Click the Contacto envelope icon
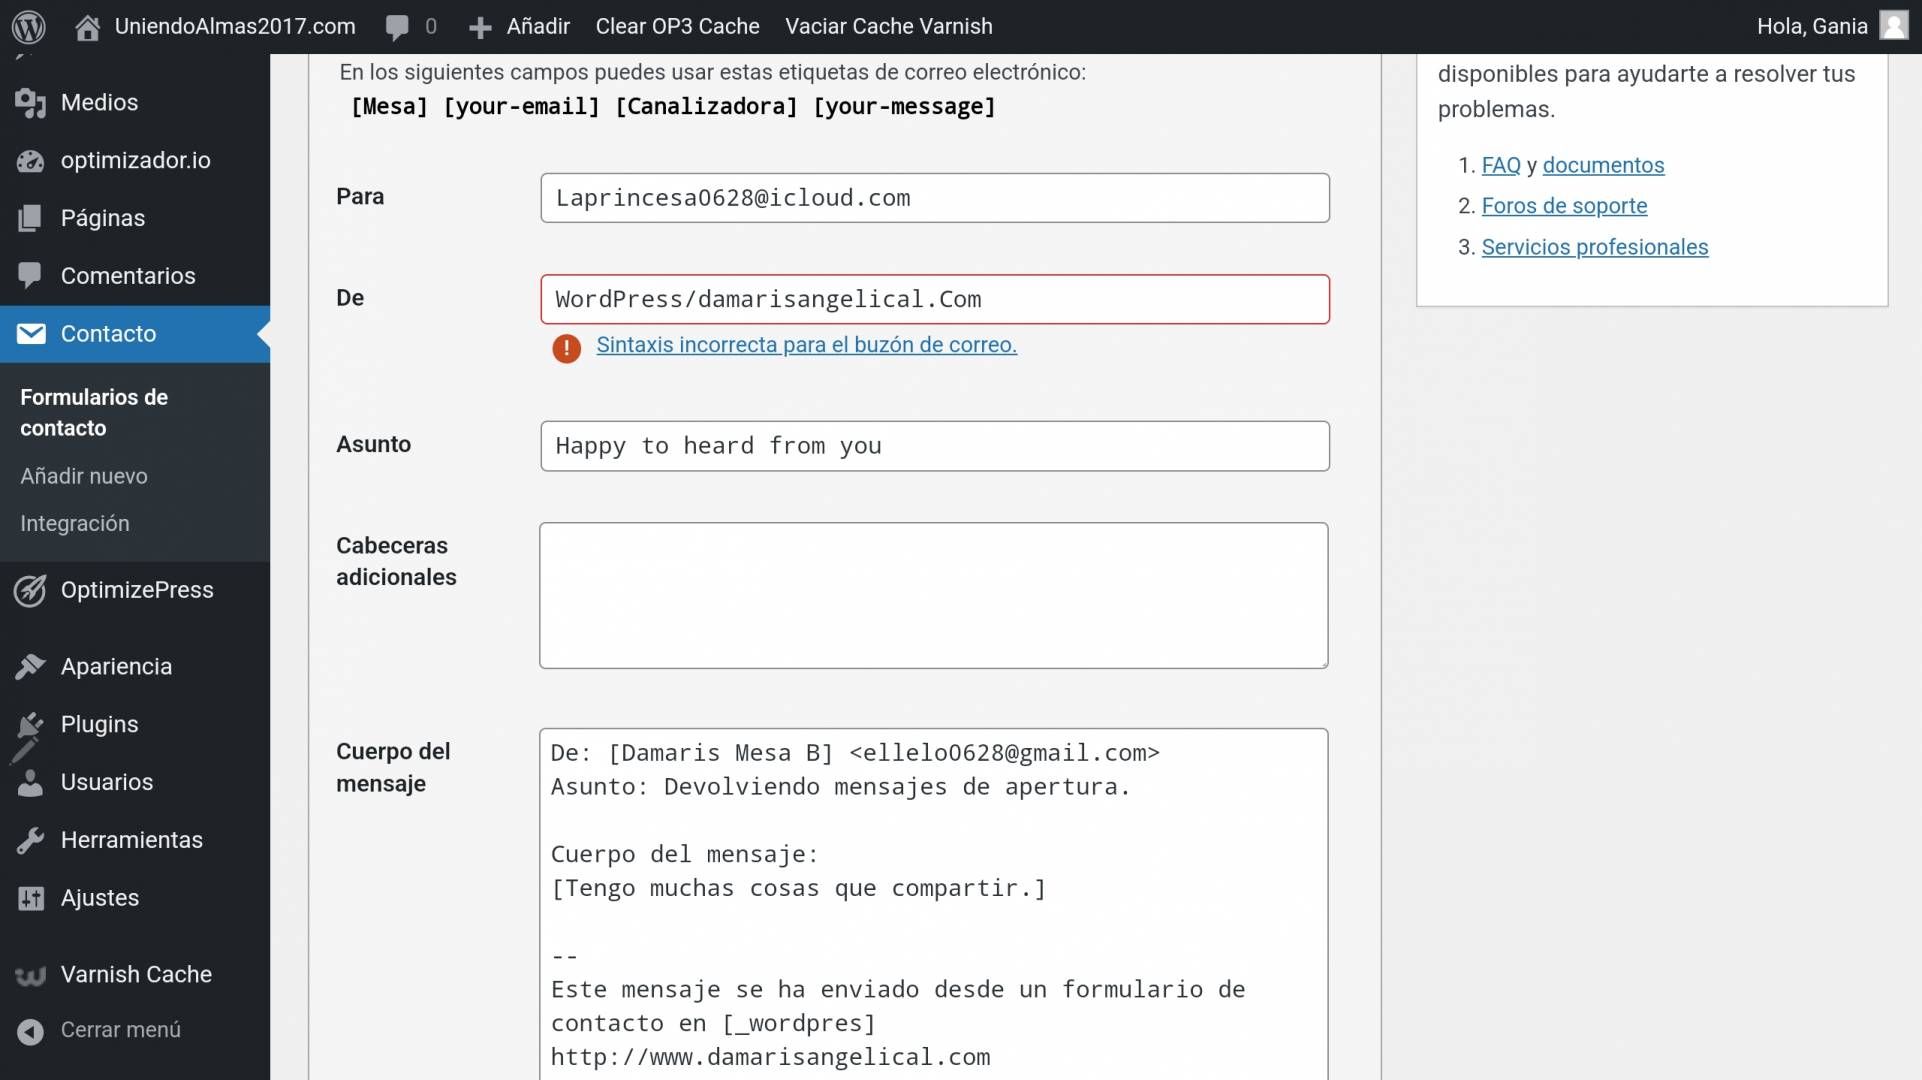The width and height of the screenshot is (1922, 1080). tap(31, 334)
